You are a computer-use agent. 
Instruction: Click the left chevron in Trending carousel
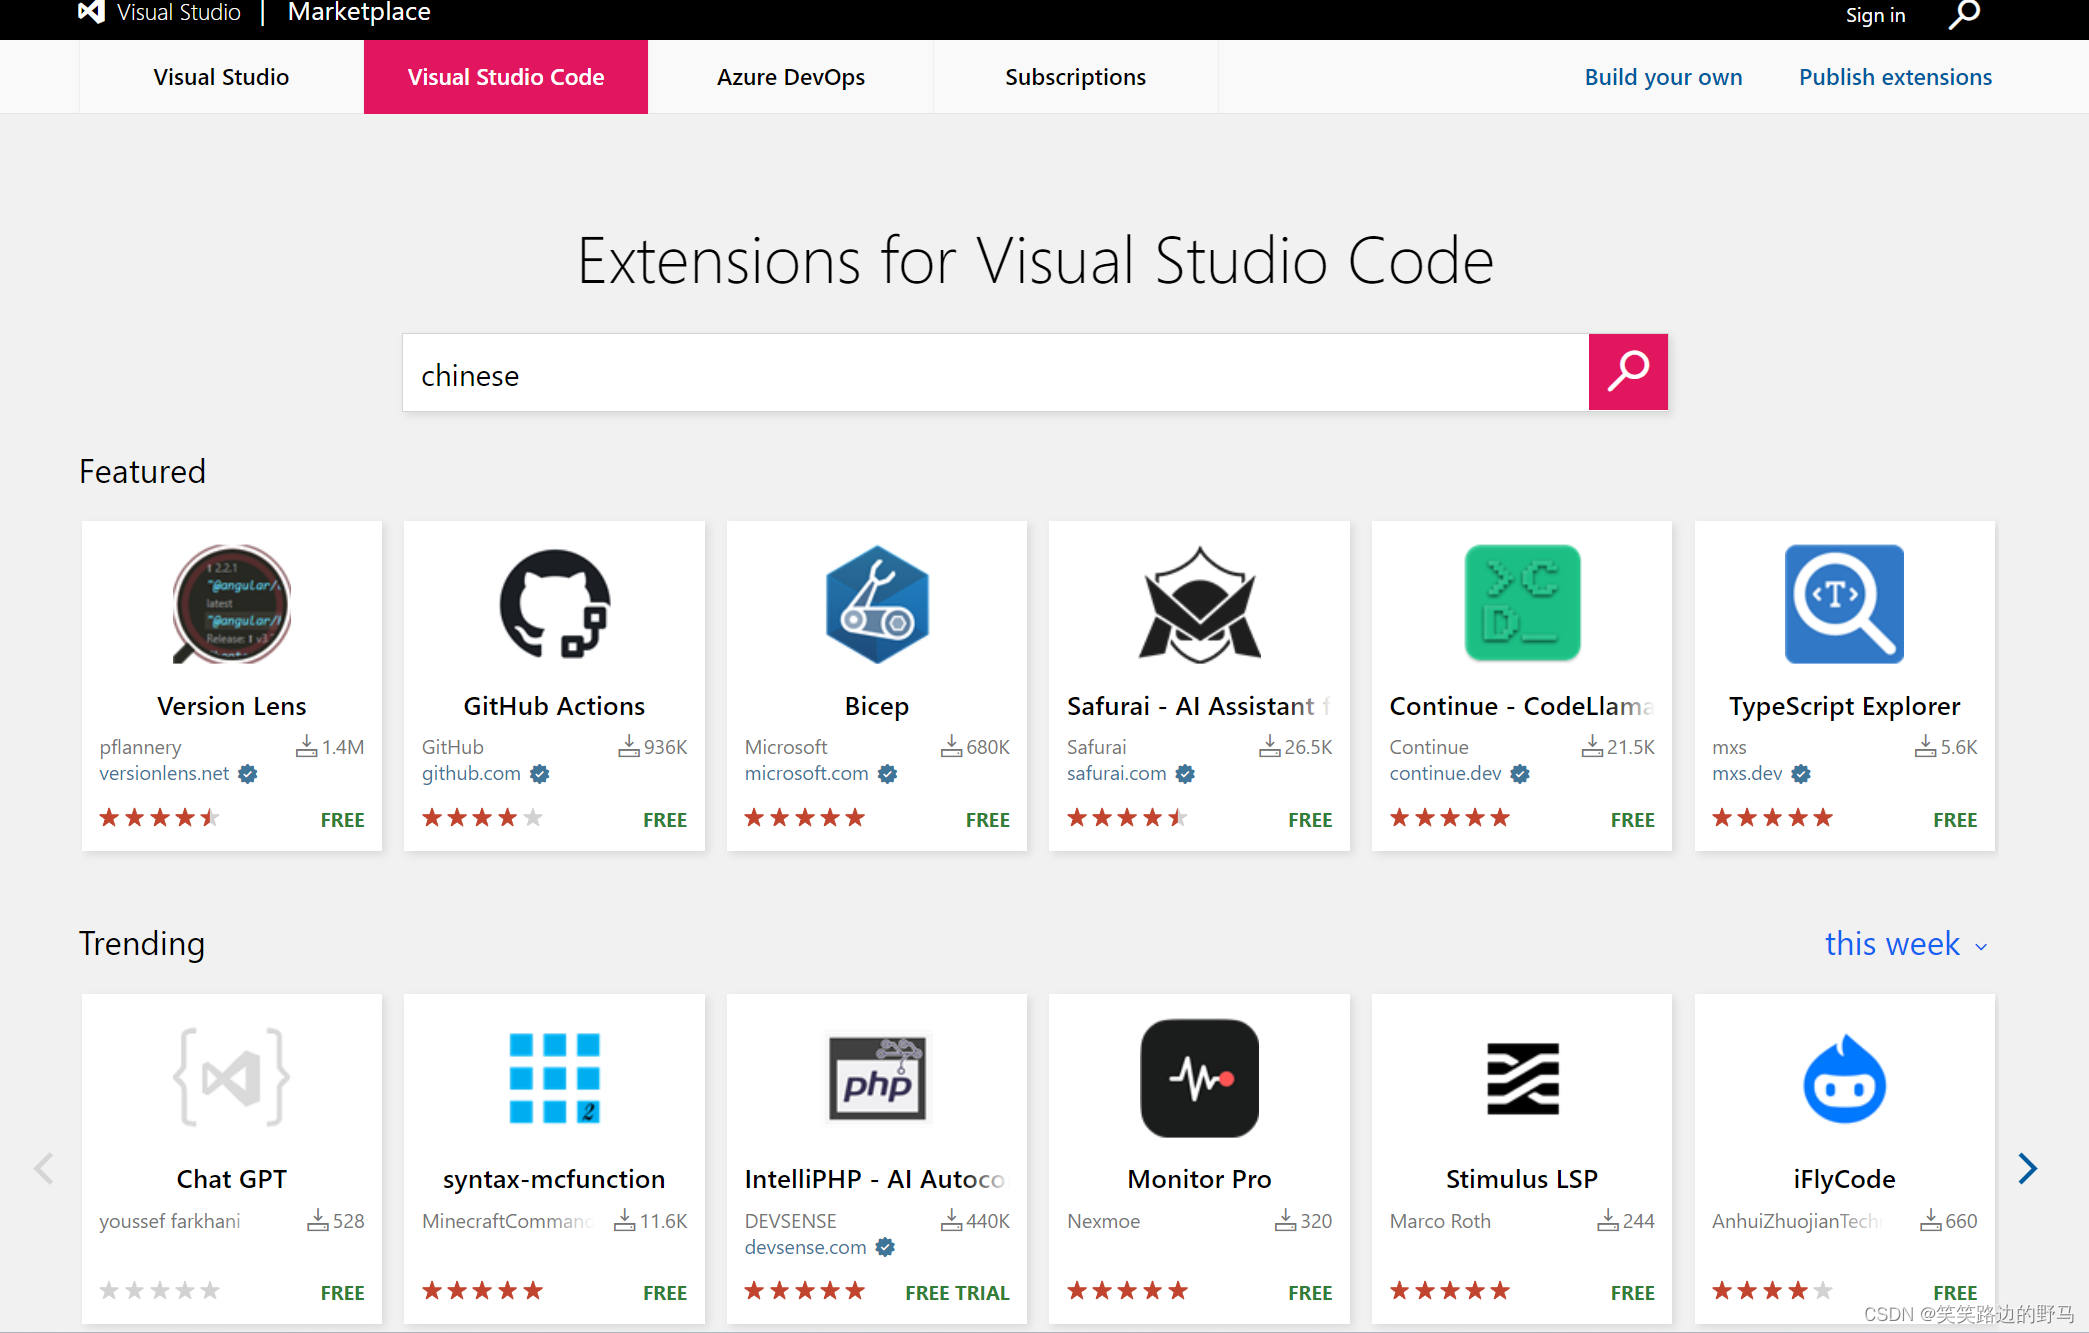point(44,1168)
